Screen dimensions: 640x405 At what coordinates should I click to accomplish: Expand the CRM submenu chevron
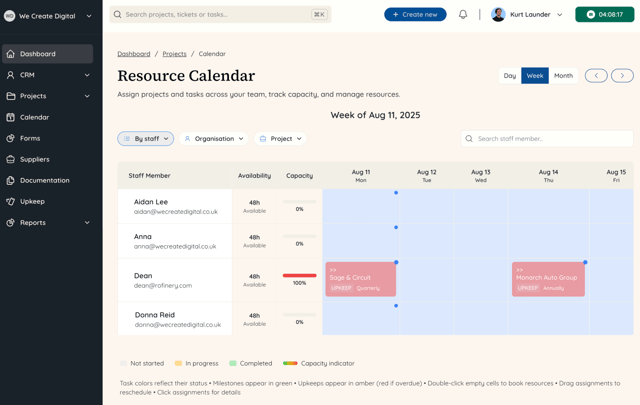coord(87,75)
